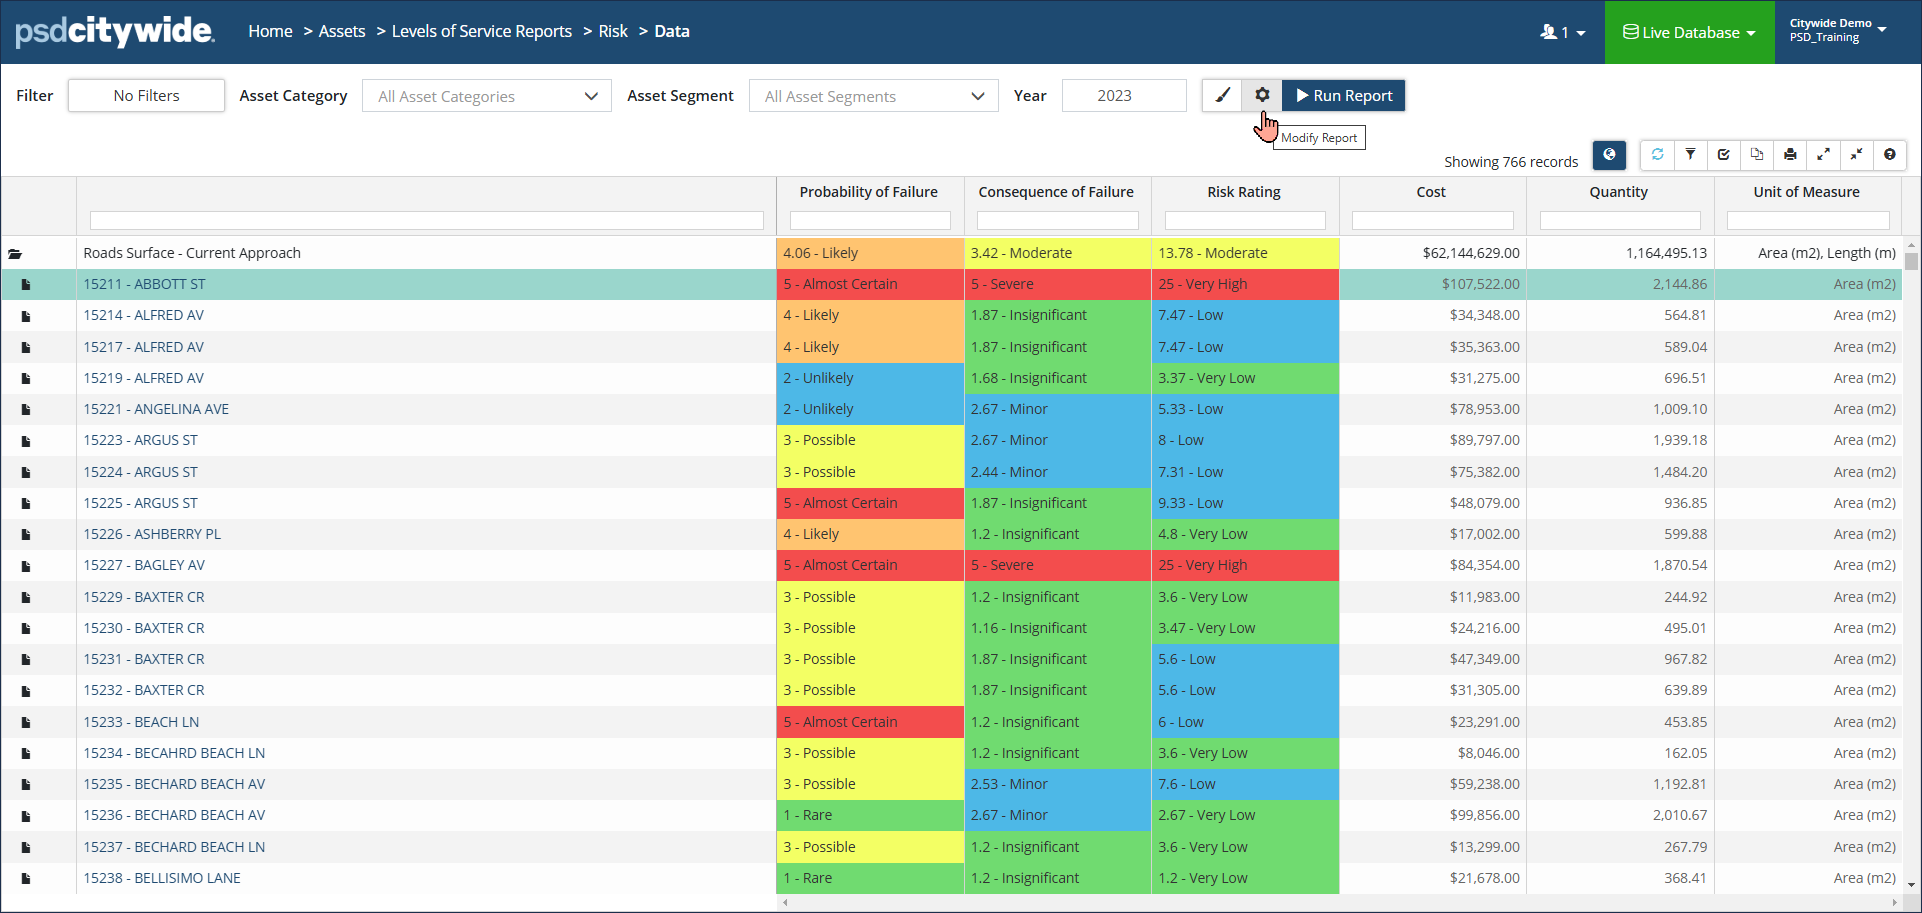
Task: Click the collapse all arrows icon
Action: coord(1856,155)
